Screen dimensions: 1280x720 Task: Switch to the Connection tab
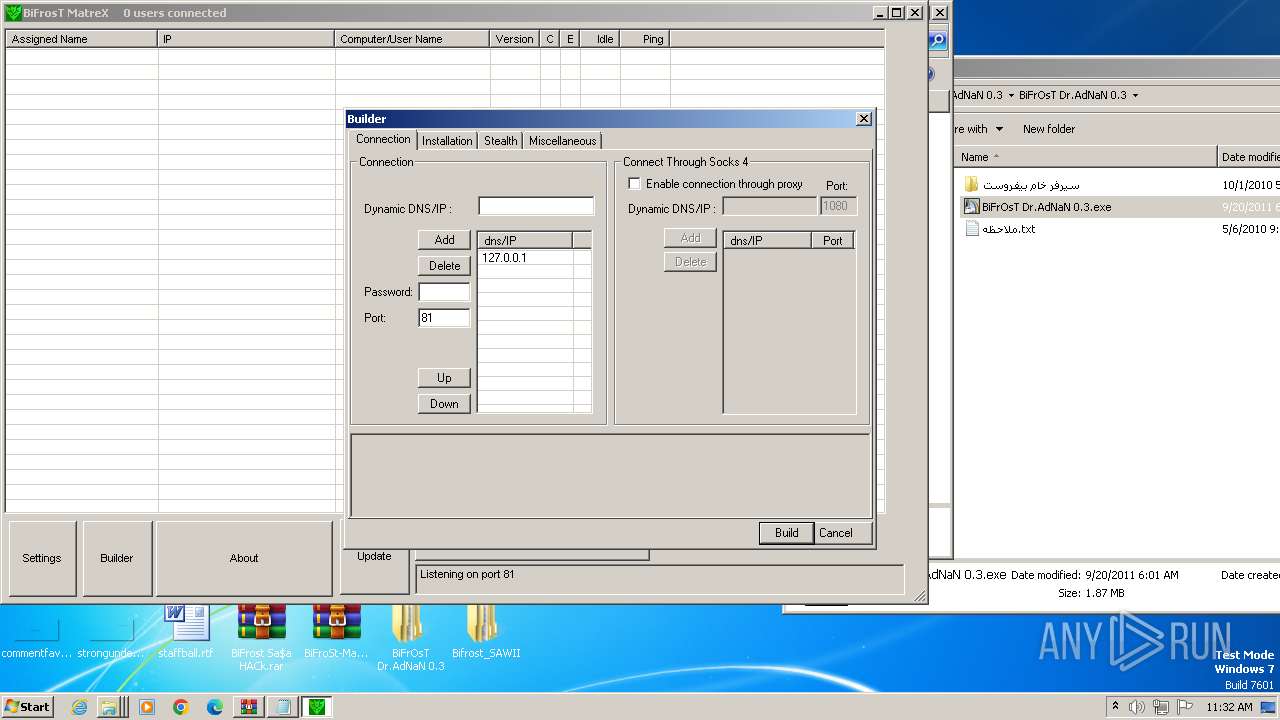pos(383,140)
